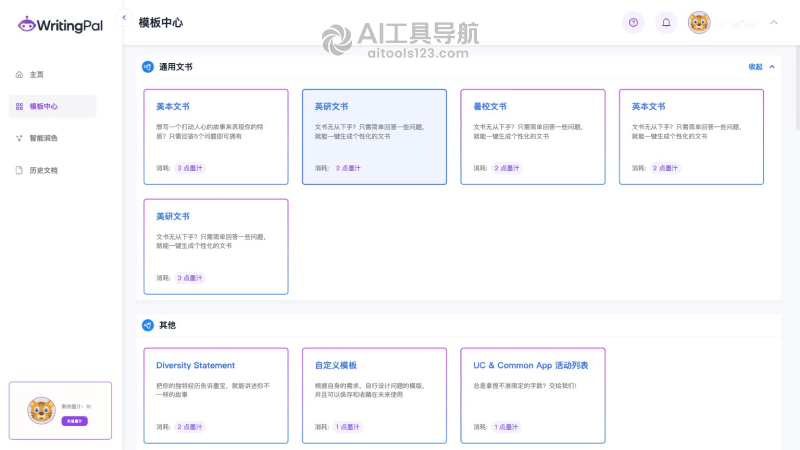The width and height of the screenshot is (800, 450).
Task: Click the 其他 section heading
Action: pos(167,325)
